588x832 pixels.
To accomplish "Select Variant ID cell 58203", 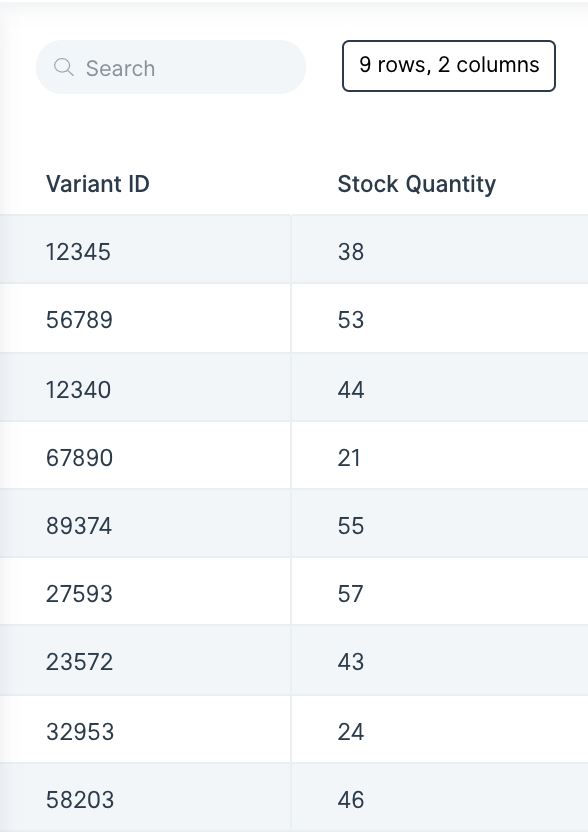I will pyautogui.click(x=145, y=798).
